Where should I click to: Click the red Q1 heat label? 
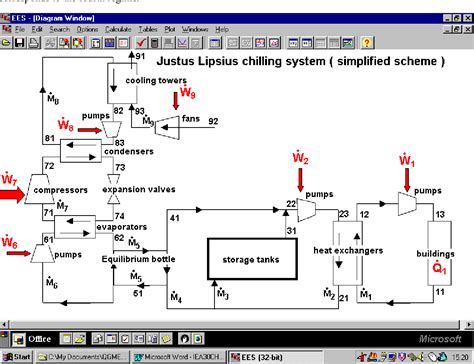click(x=439, y=268)
